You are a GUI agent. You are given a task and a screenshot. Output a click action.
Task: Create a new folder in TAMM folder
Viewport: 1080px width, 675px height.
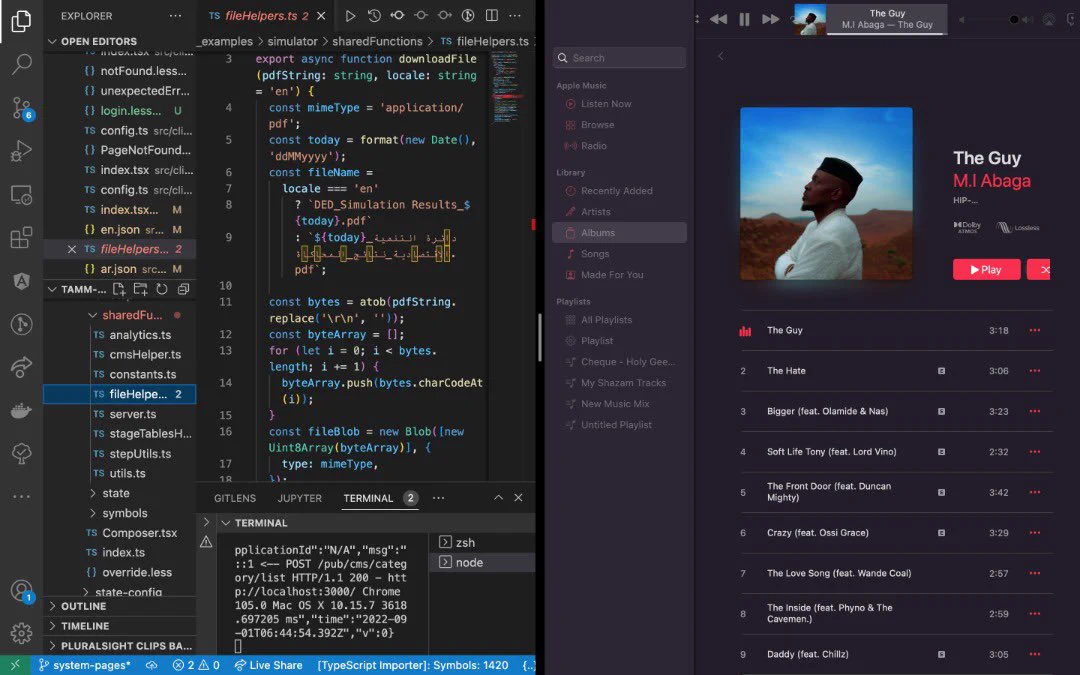click(141, 289)
